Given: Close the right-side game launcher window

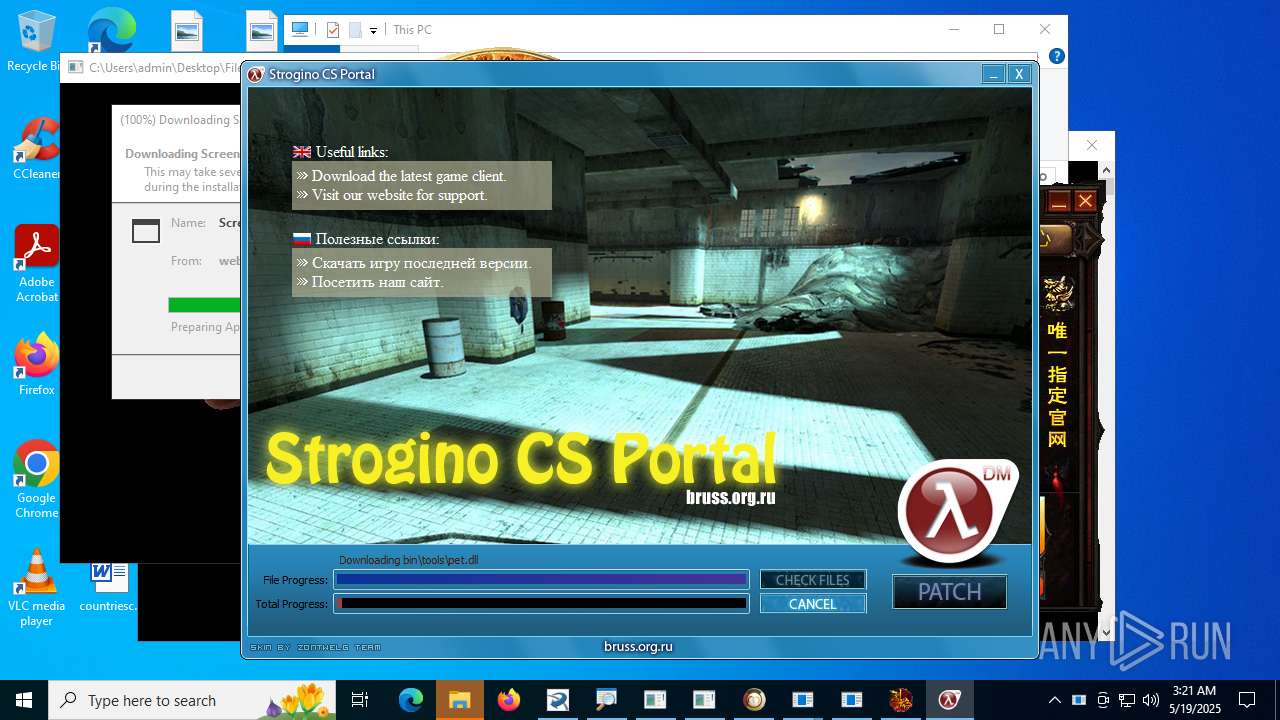Looking at the screenshot, I should (x=1085, y=201).
